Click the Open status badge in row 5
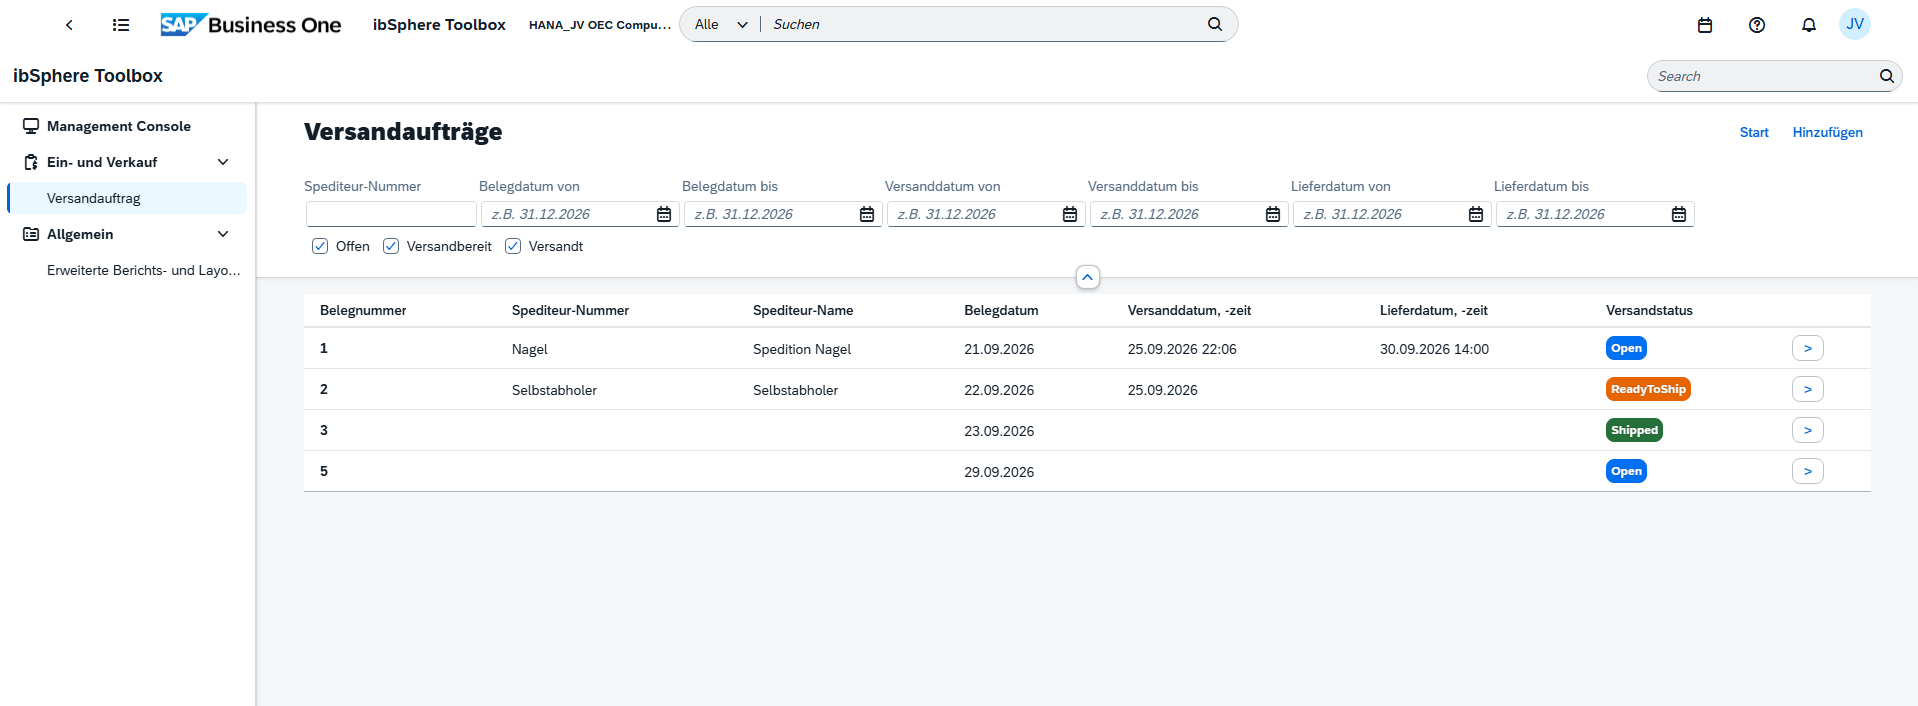 pyautogui.click(x=1626, y=471)
